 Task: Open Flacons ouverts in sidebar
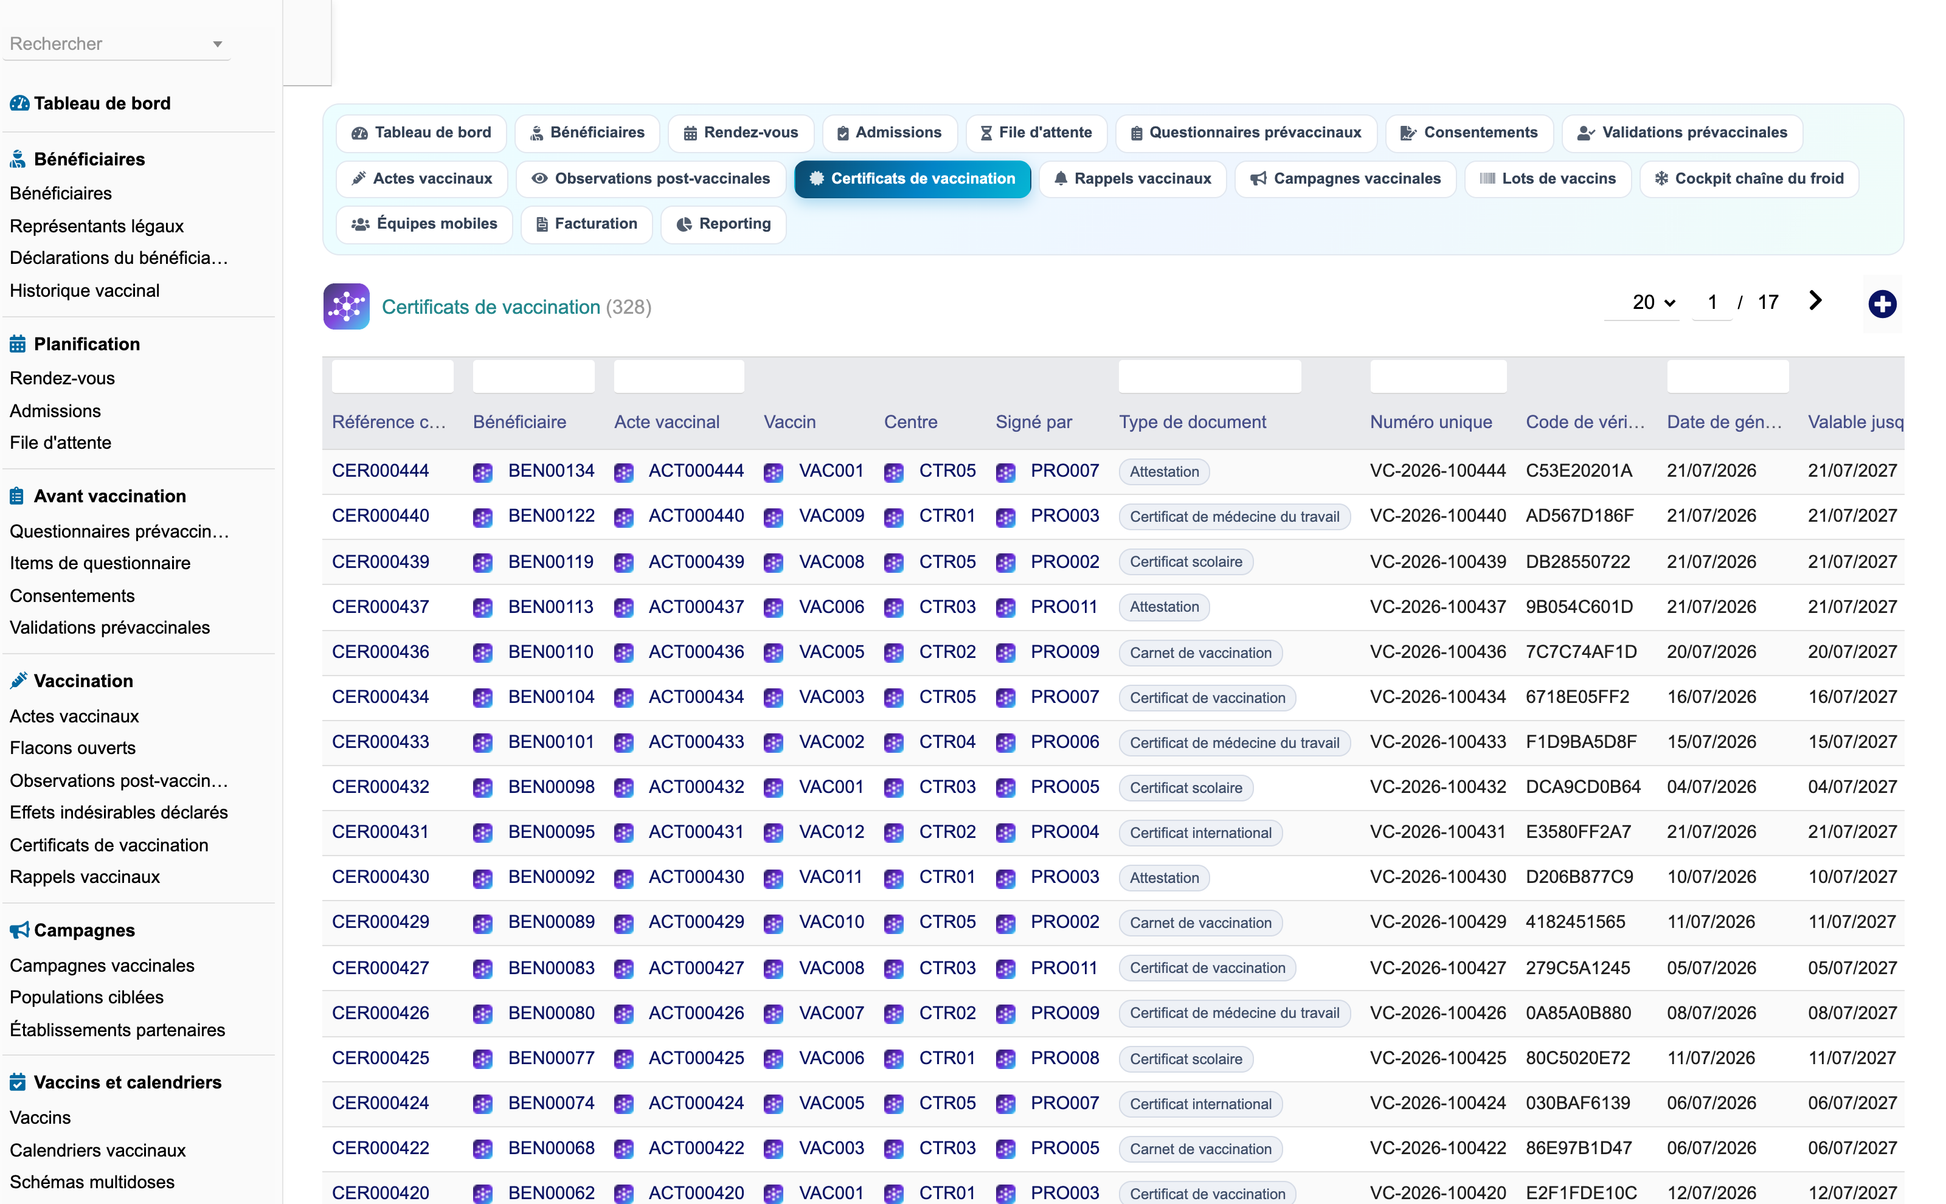tap(73, 748)
